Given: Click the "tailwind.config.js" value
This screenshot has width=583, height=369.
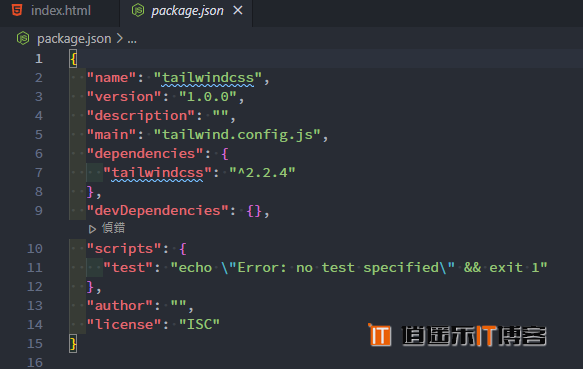Looking at the screenshot, I should tap(237, 135).
